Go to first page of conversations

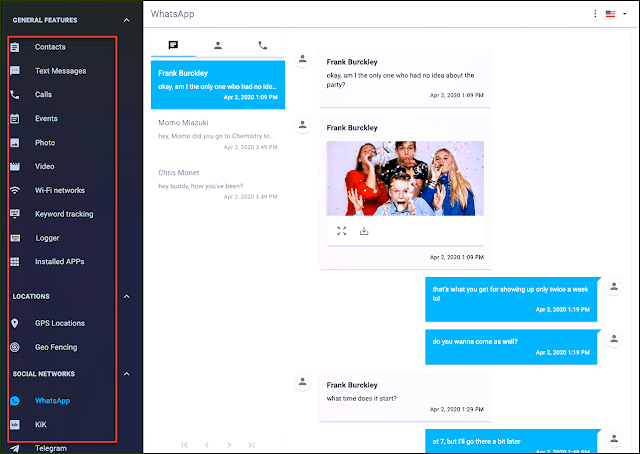[x=184, y=445]
